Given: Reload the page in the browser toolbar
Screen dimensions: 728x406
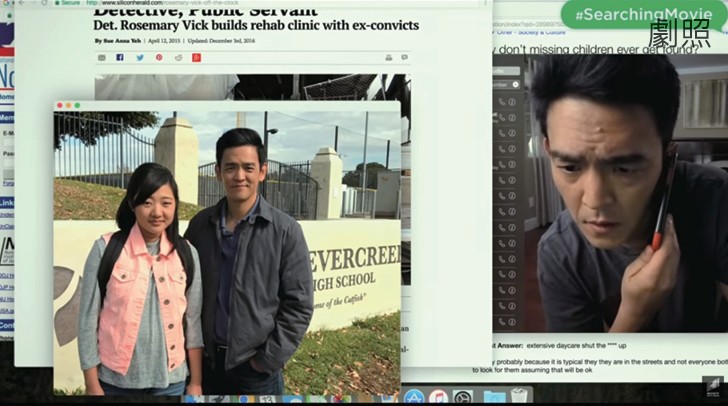Looking at the screenshot, I should [45, 3].
